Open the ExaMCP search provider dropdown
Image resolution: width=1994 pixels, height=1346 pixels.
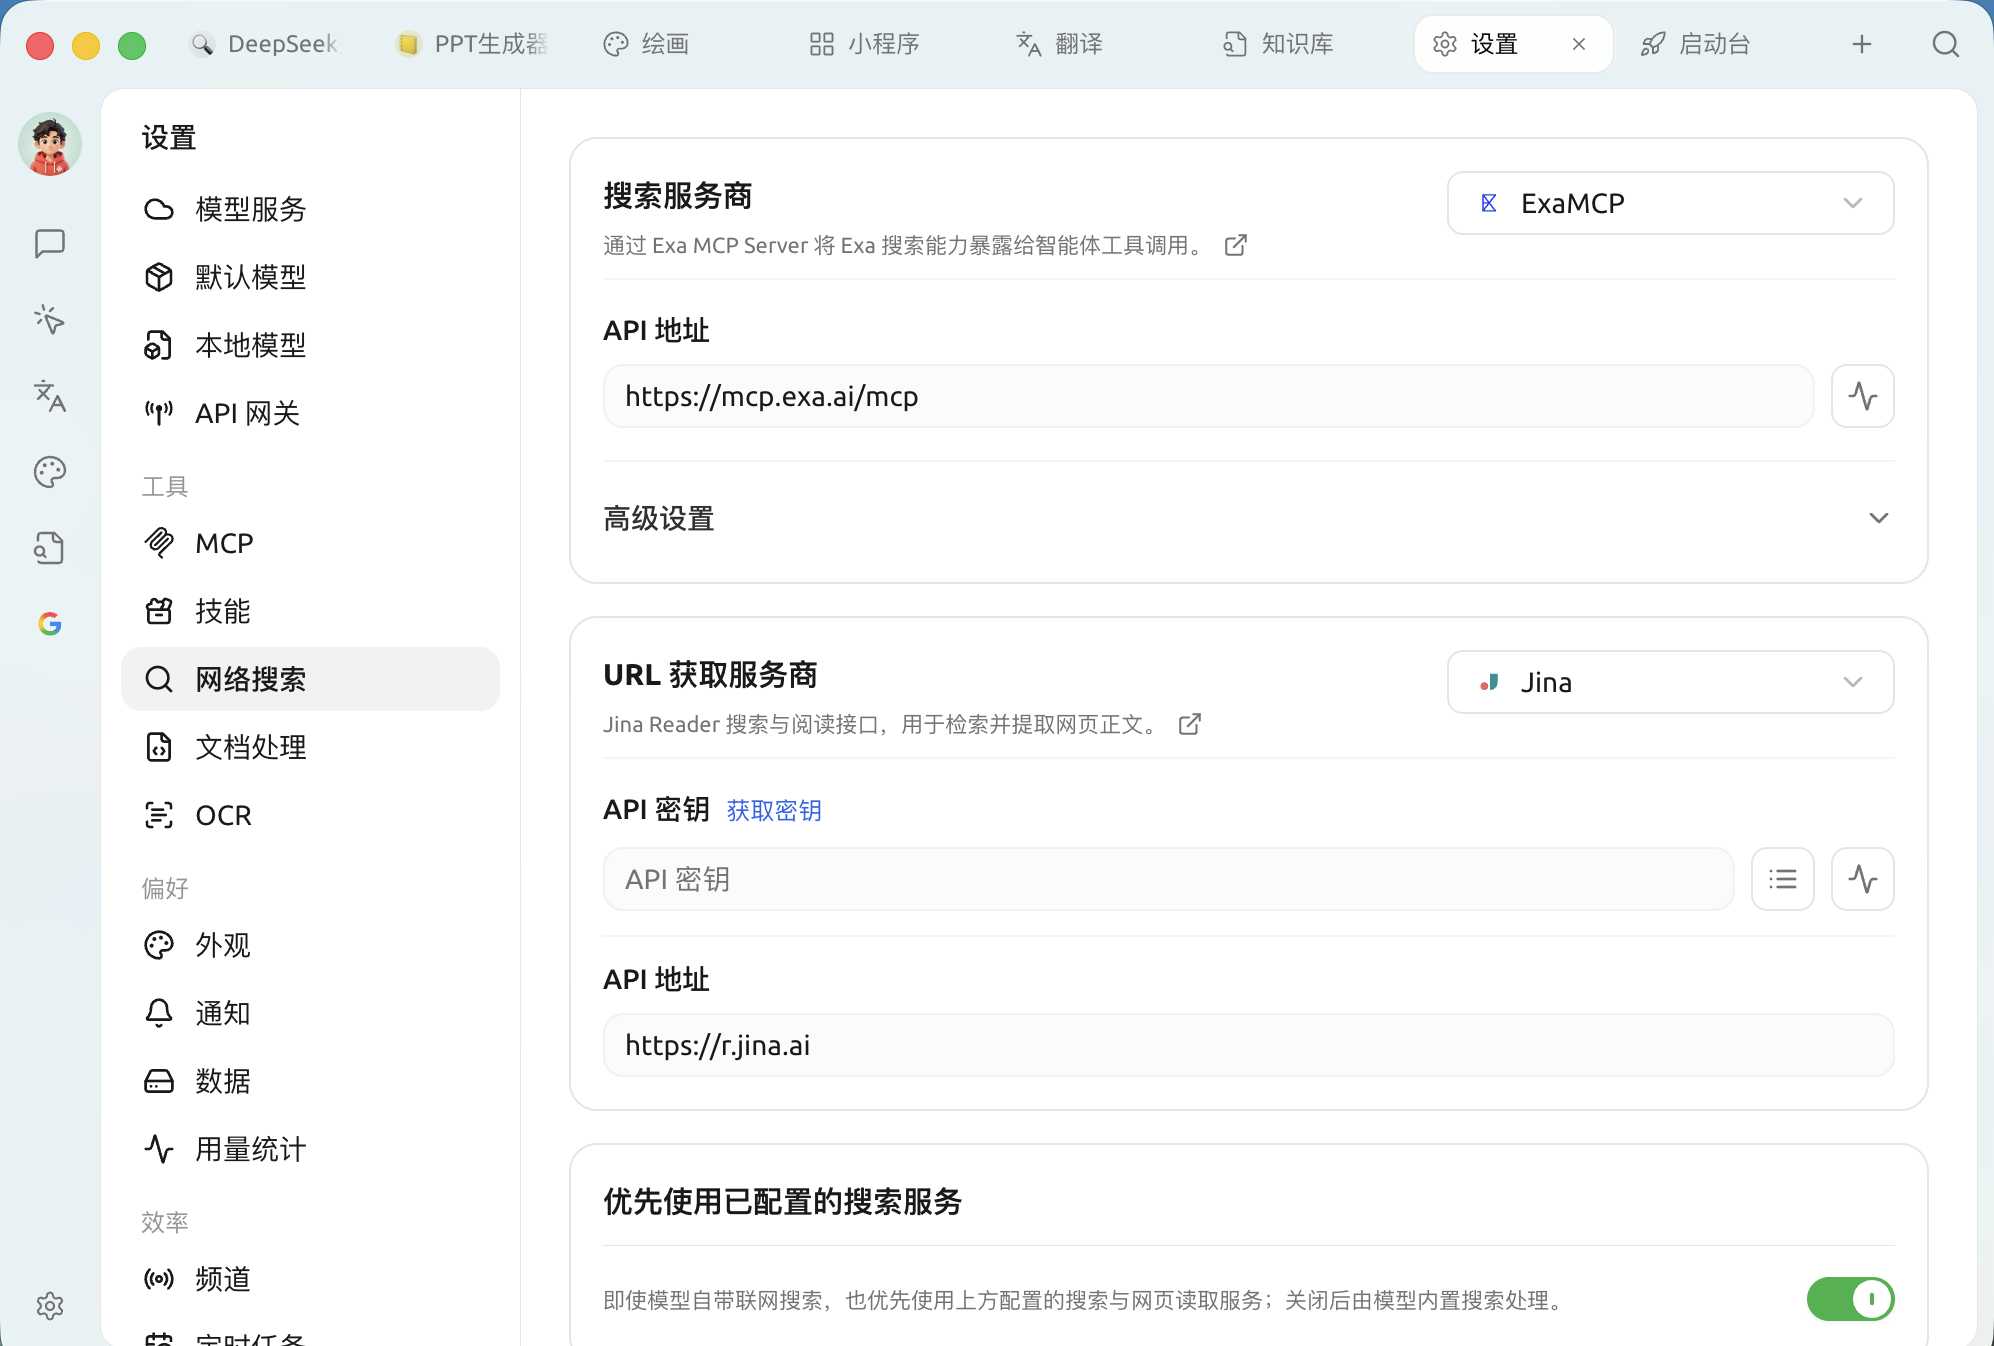[x=1670, y=203]
